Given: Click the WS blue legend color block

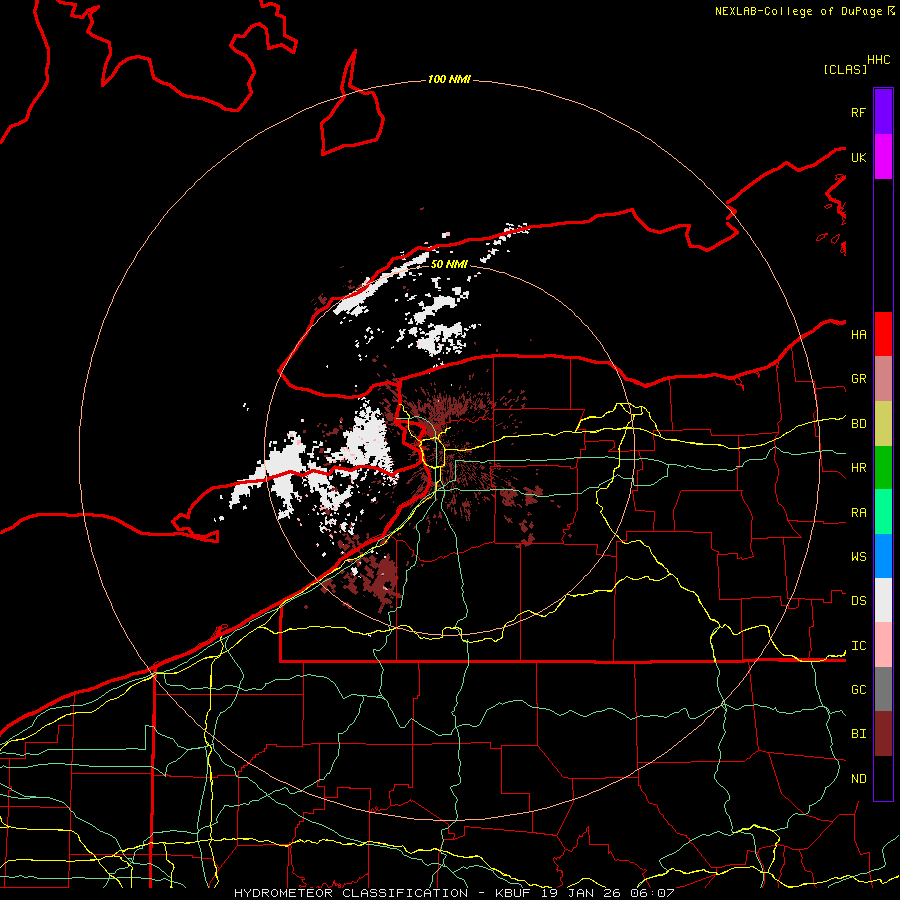Looking at the screenshot, I should (883, 556).
